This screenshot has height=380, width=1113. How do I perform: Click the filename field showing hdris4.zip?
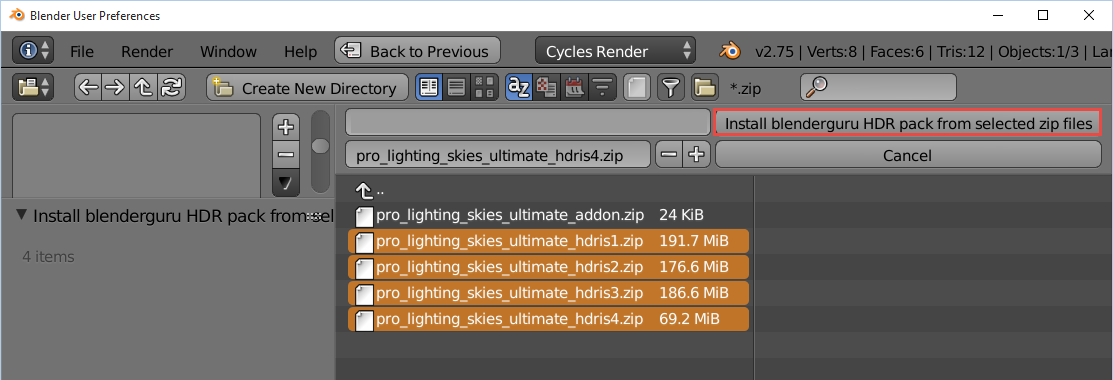(498, 153)
